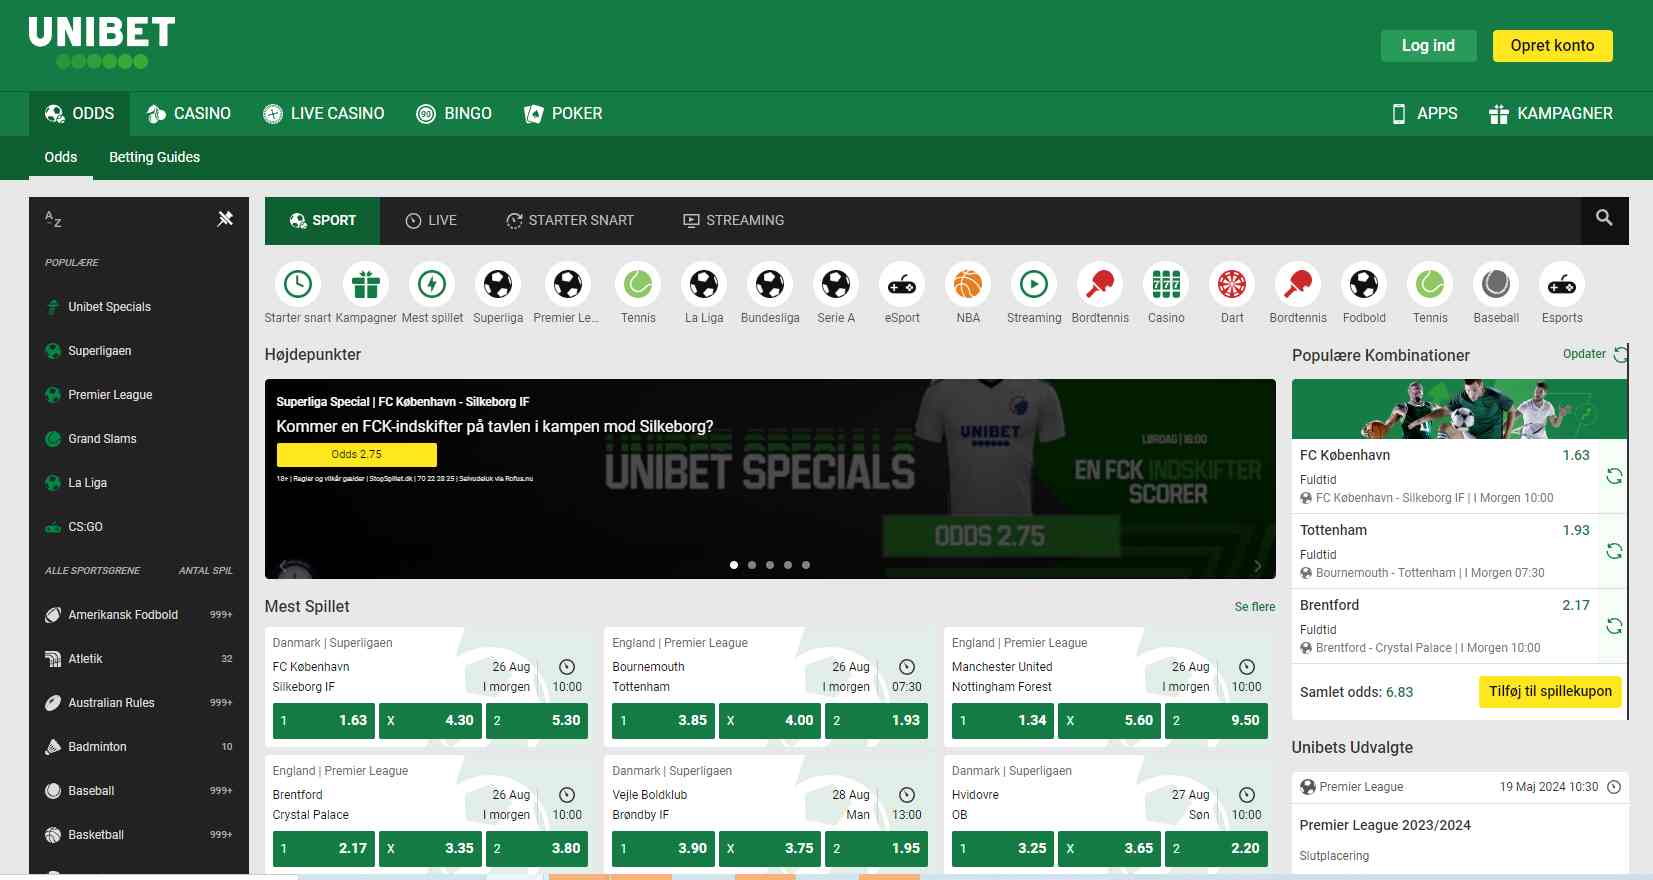Open the Unibet Specials banner image
The width and height of the screenshot is (1653, 880).
click(770, 479)
